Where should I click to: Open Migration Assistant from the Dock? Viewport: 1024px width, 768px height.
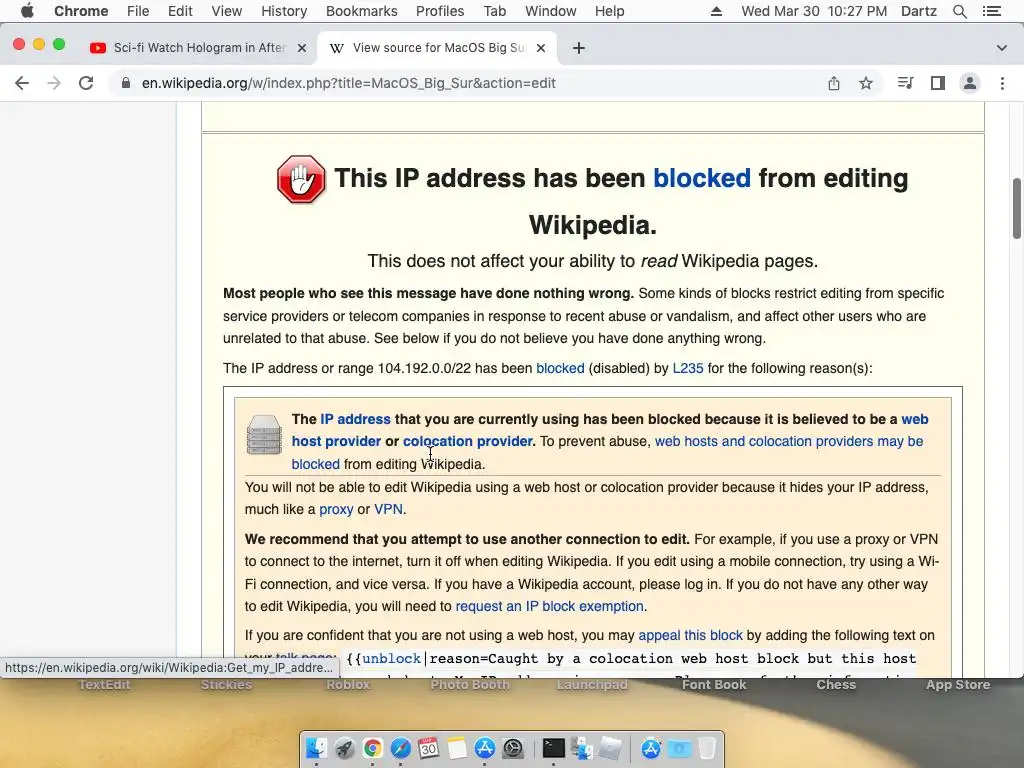(581, 748)
